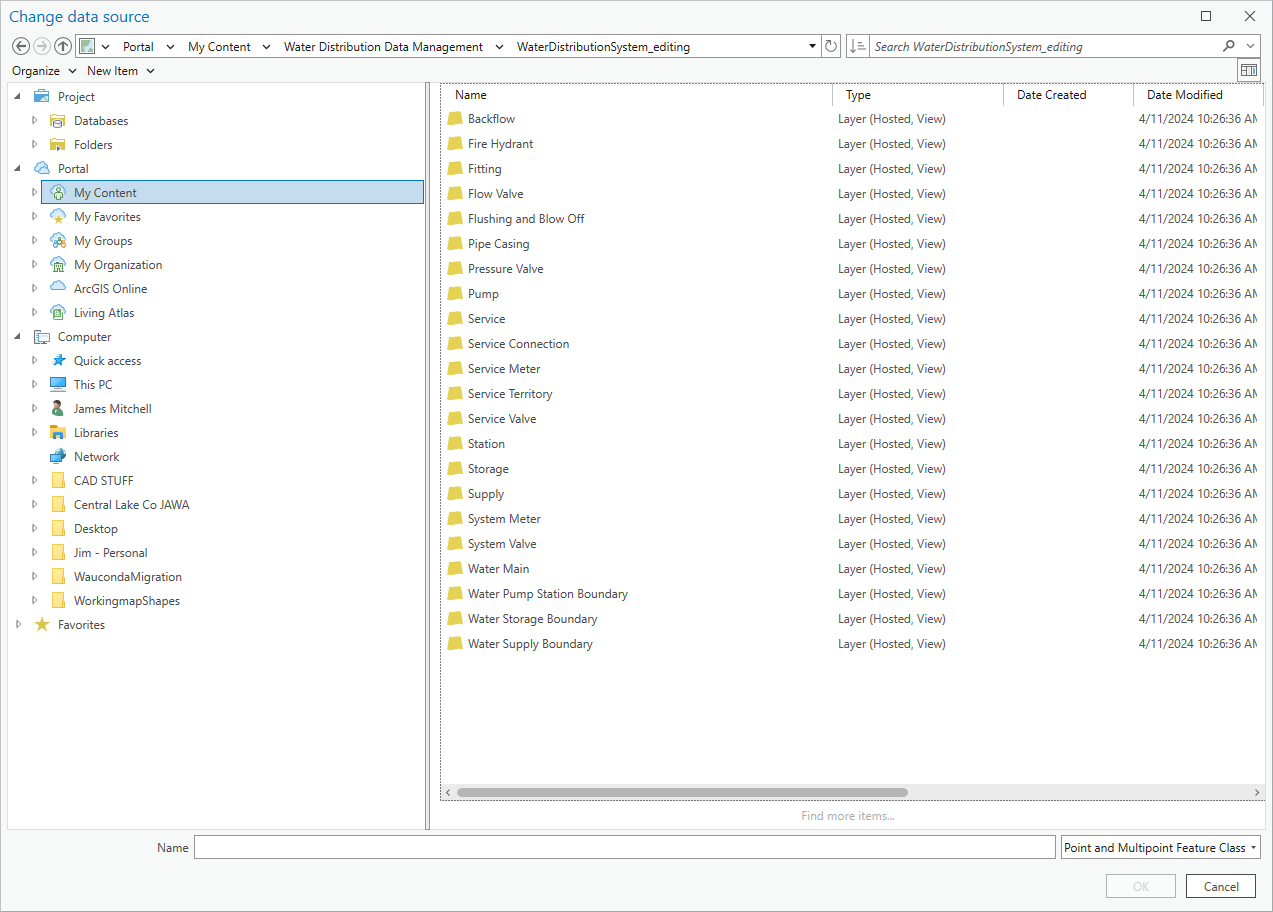This screenshot has width=1273, height=912.
Task: Expand the My Content tree node
Action: 34,193
